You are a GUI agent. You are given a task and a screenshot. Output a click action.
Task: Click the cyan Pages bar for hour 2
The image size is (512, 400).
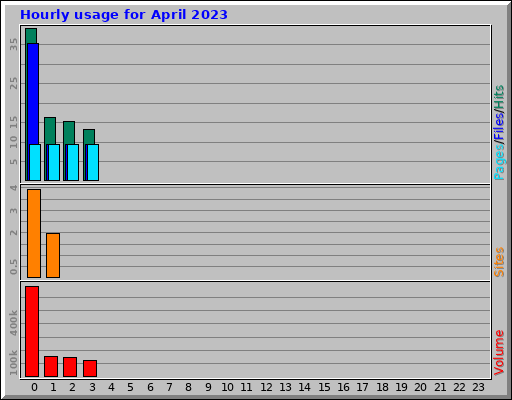[x=73, y=162]
